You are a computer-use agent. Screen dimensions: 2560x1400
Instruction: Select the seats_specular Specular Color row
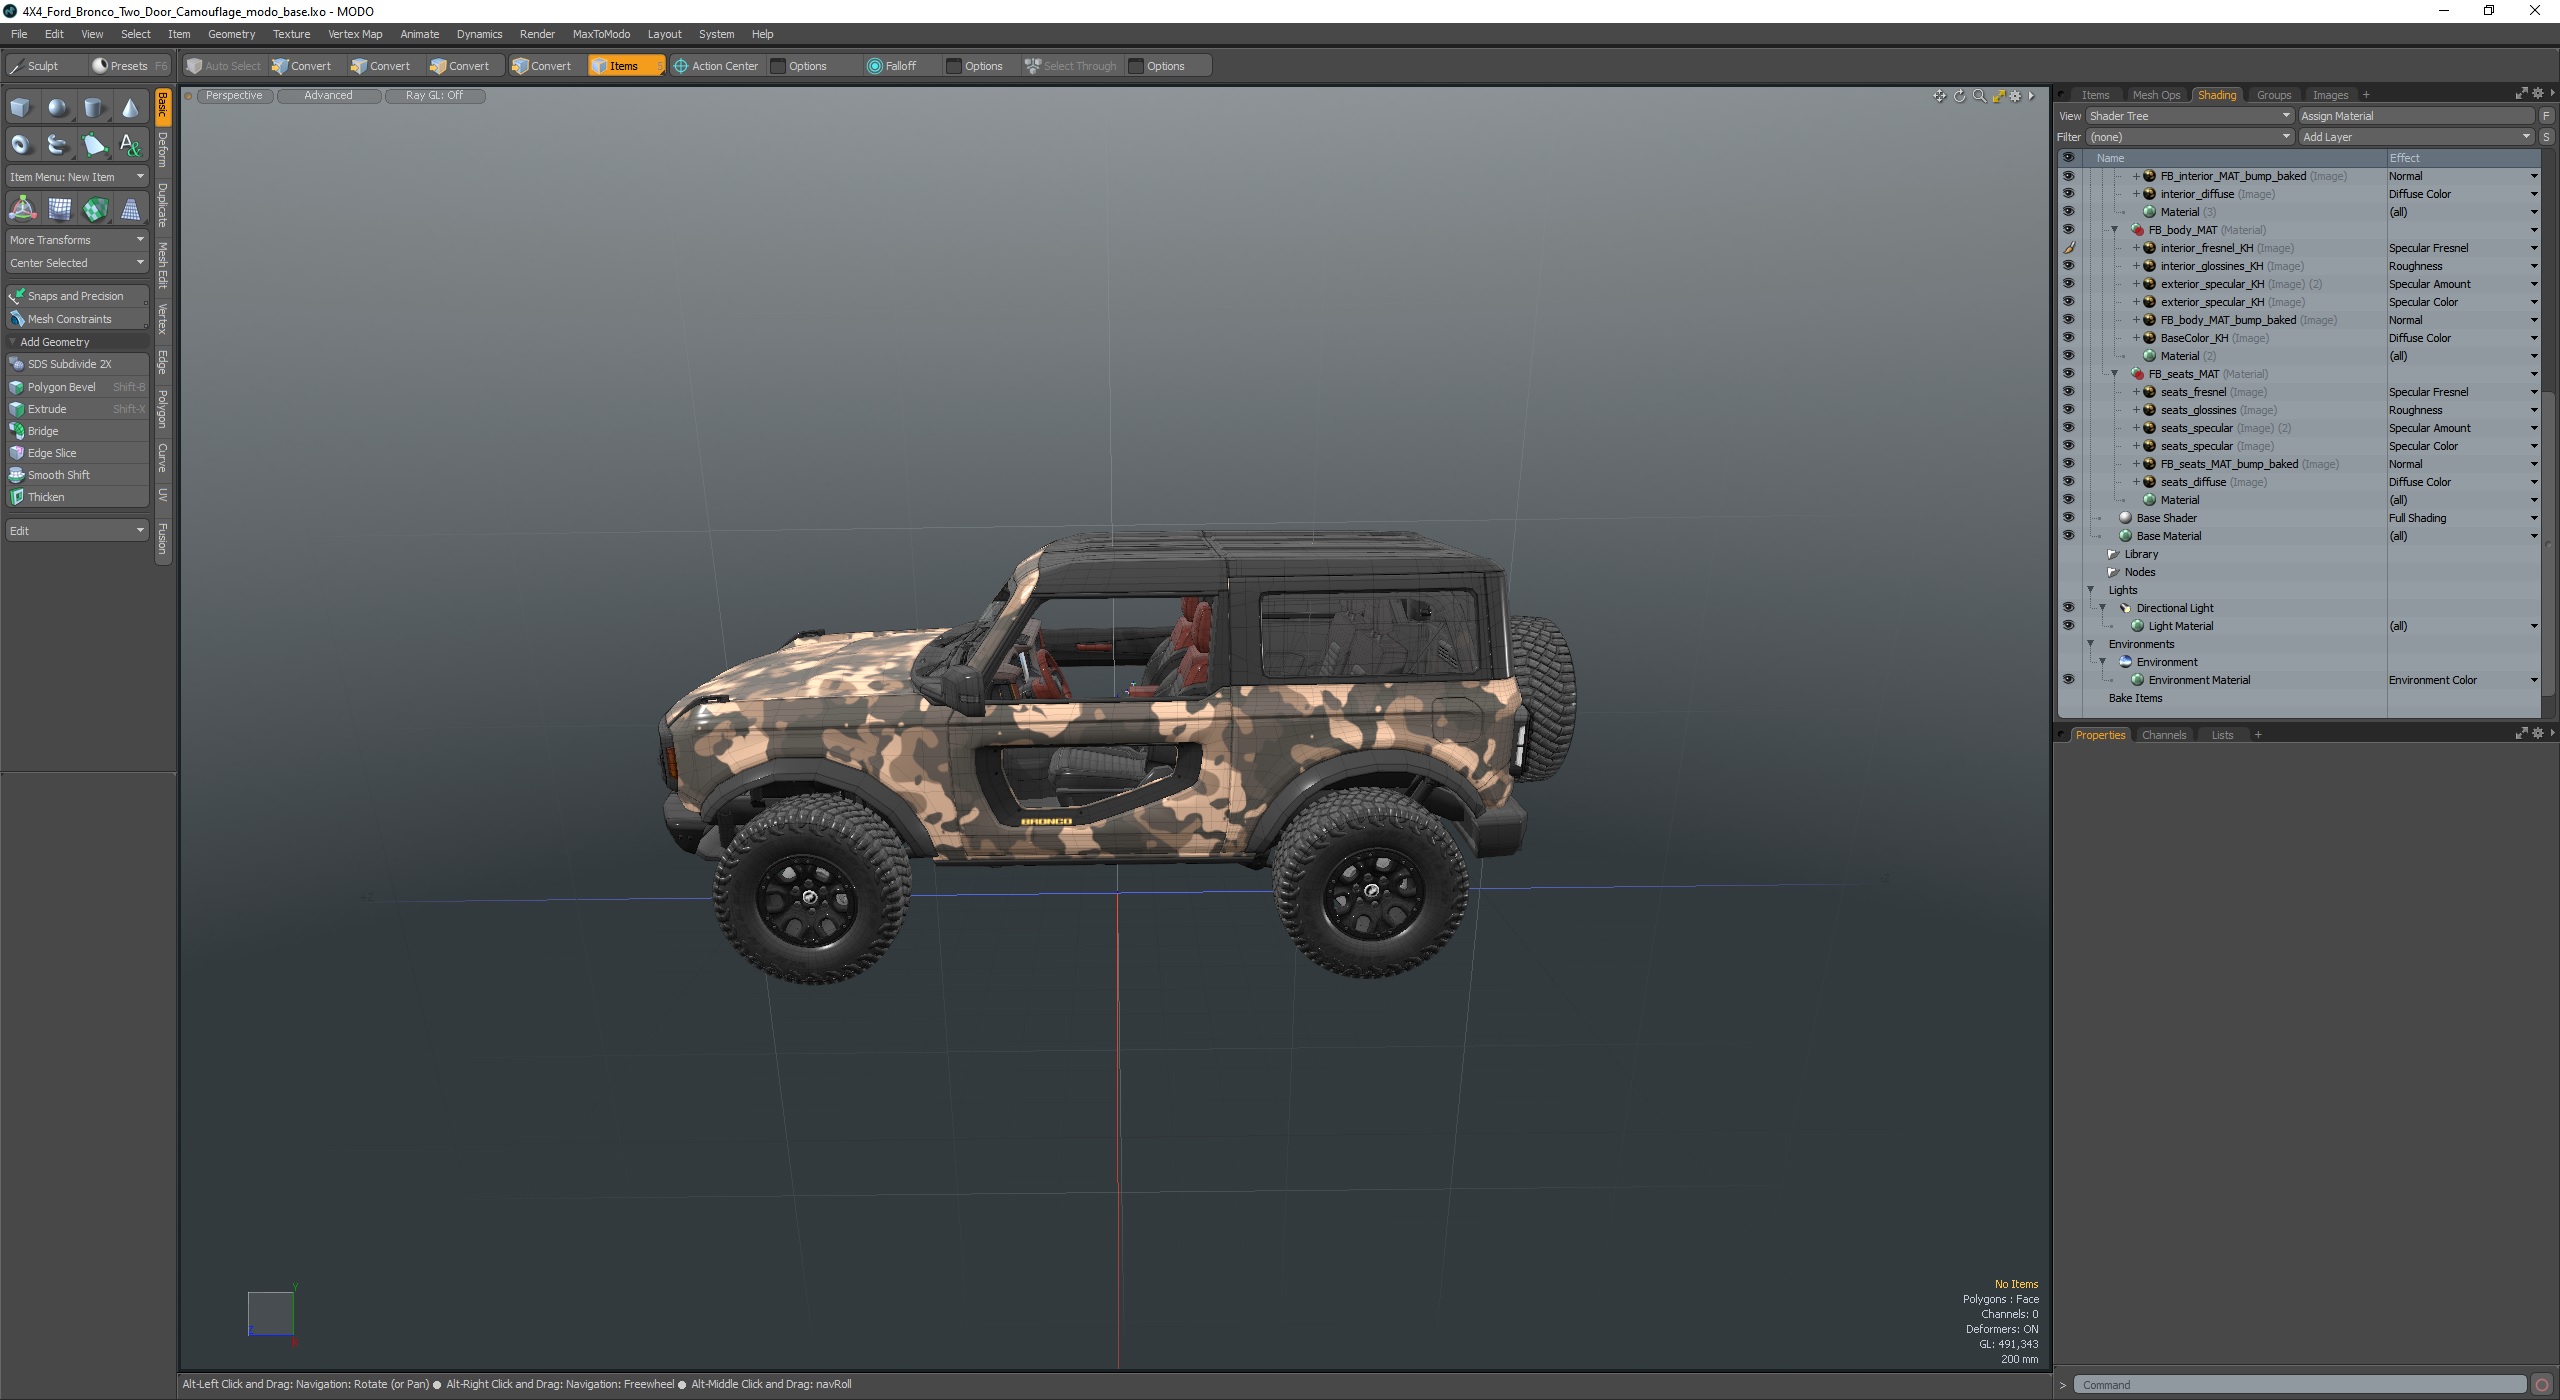(x=2298, y=446)
